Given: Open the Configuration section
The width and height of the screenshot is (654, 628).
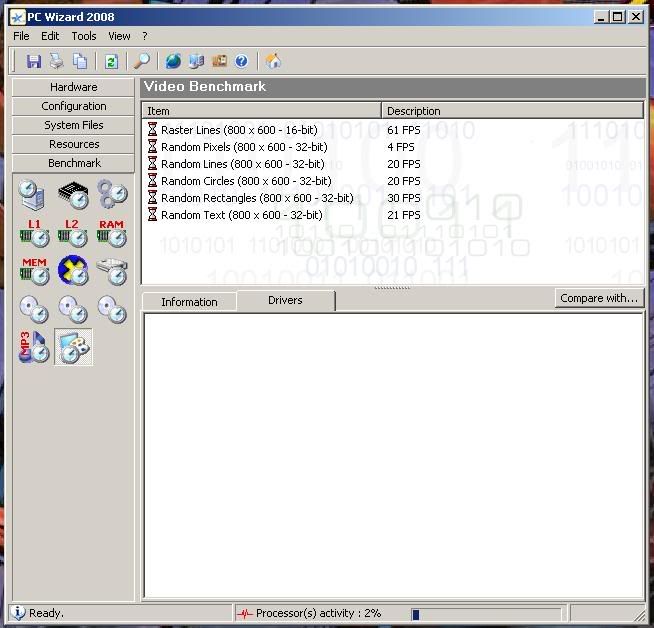Looking at the screenshot, I should [73, 106].
